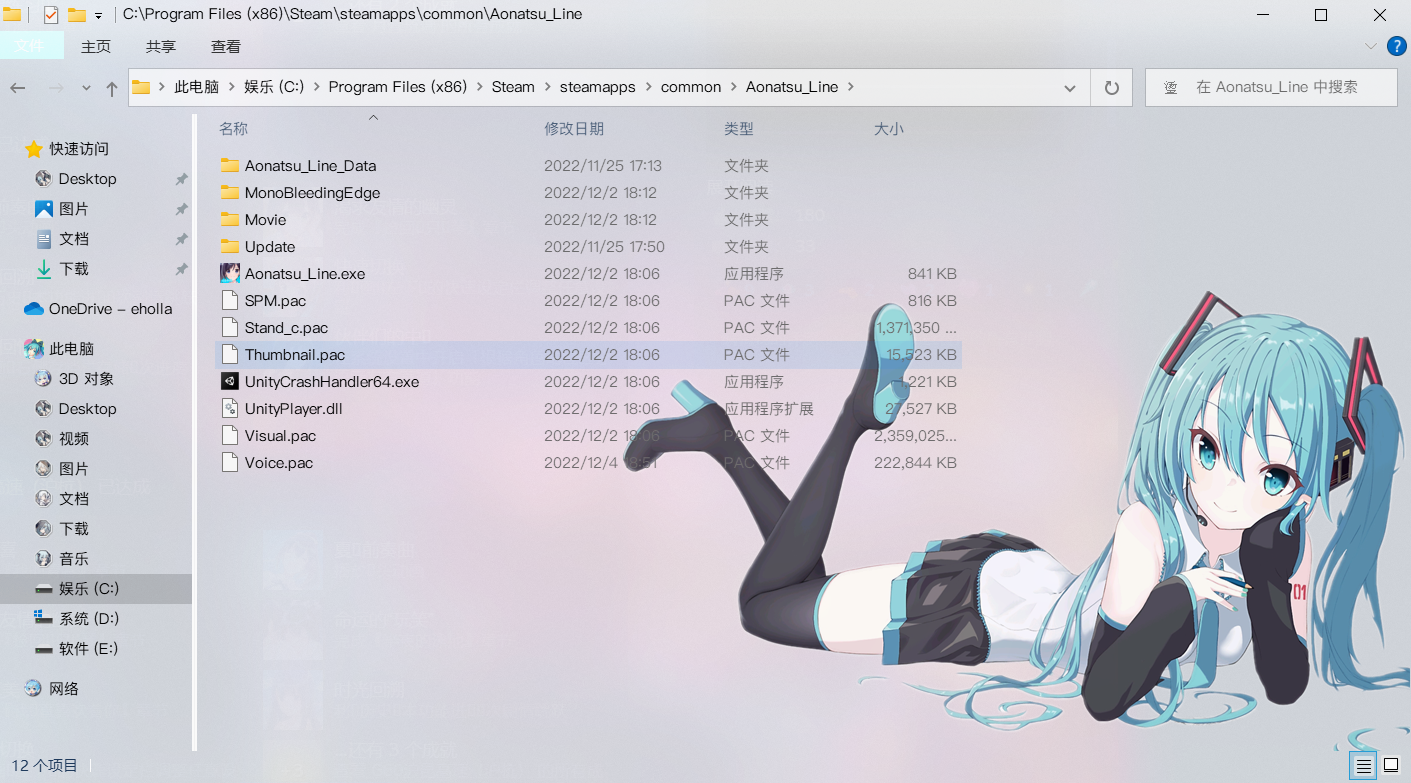Sort files by 名称 column header
Viewport: 1411px width, 783px height.
pyautogui.click(x=234, y=129)
